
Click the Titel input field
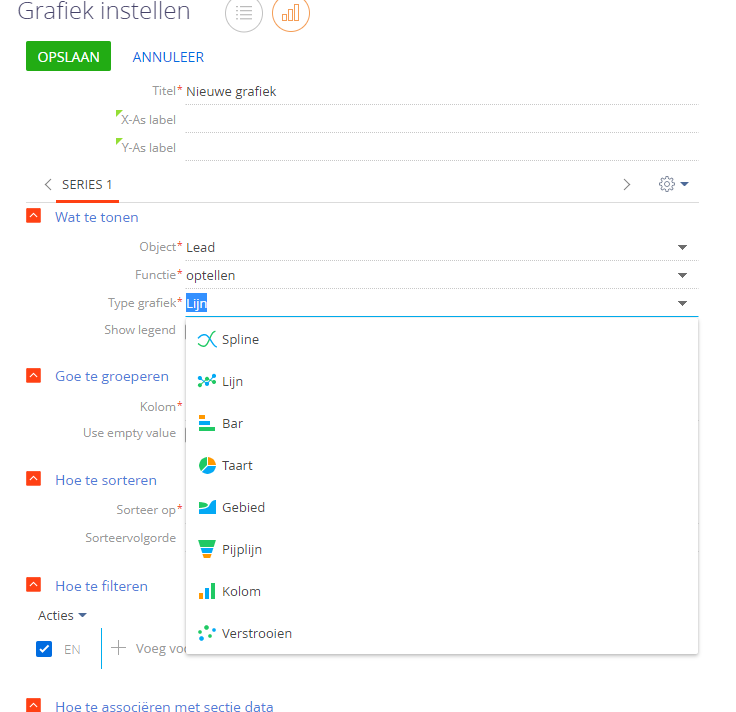pos(440,91)
